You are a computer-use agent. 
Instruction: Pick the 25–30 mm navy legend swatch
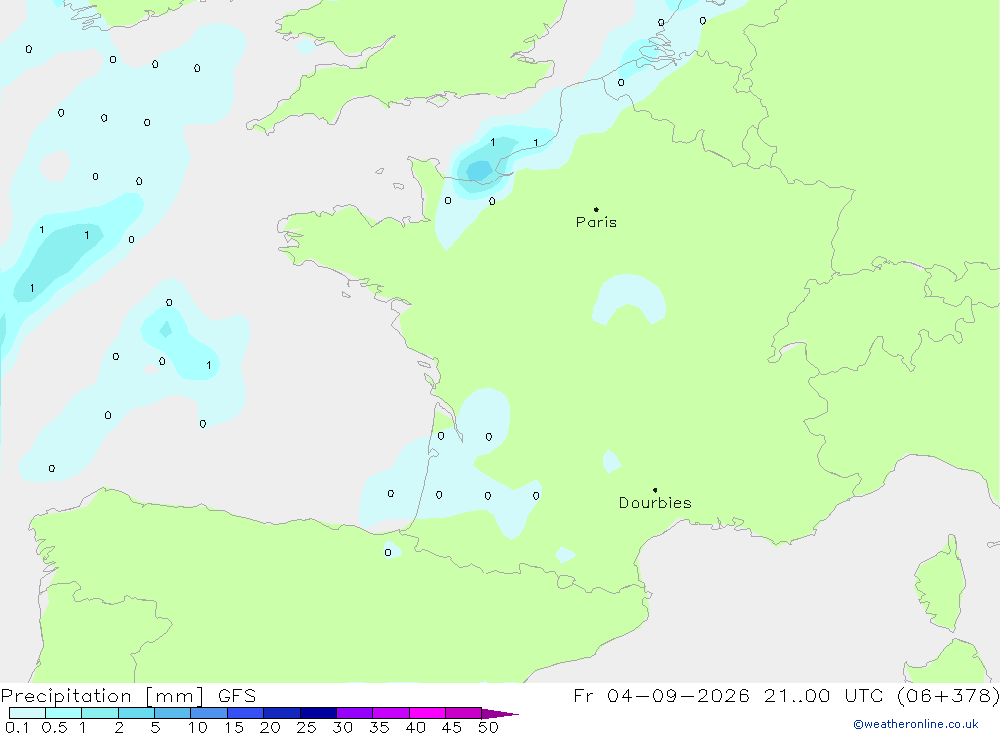click(318, 713)
